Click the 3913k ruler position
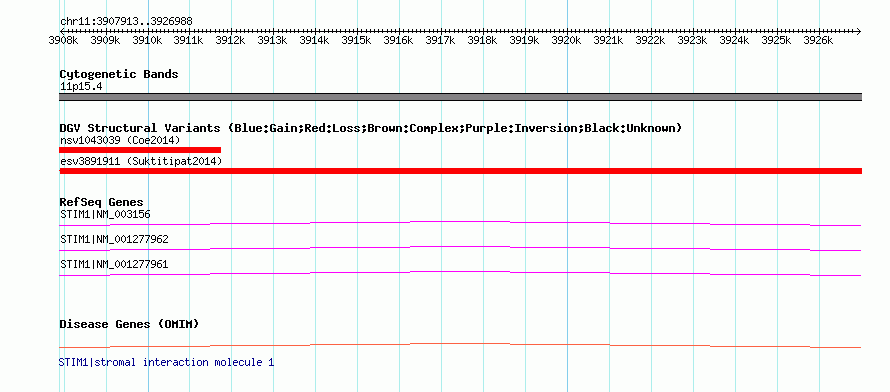Viewport: 890px width, 392px height. point(273,40)
